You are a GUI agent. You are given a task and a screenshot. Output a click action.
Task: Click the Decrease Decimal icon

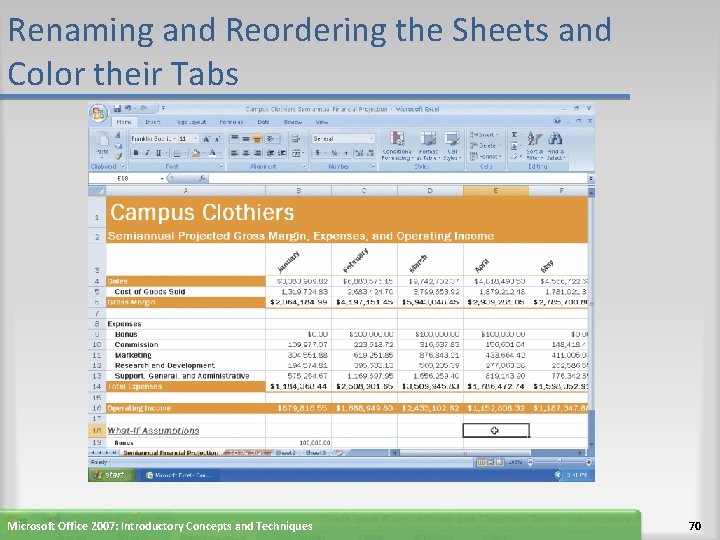click(370, 153)
